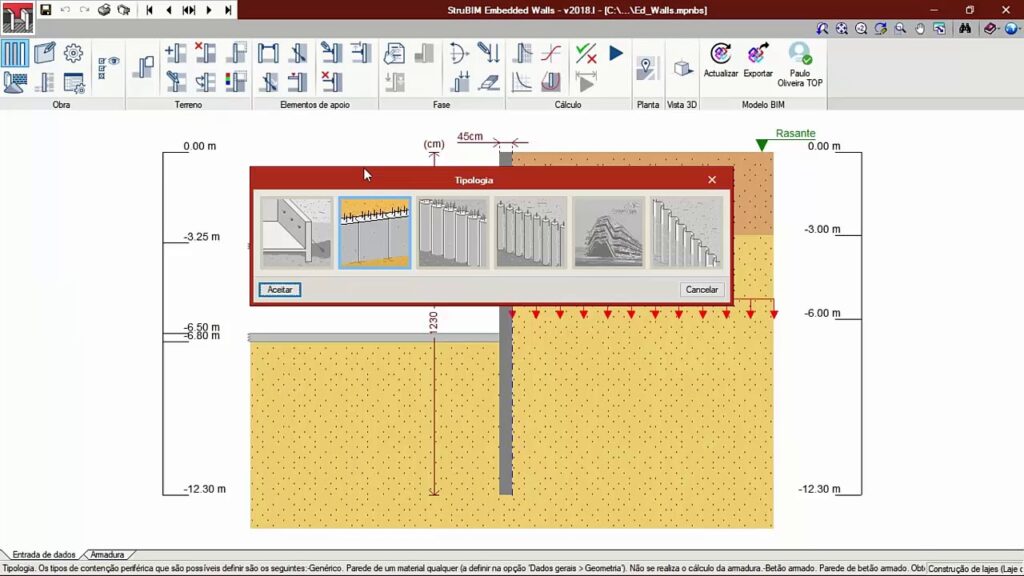Open general settings gear icon
The height and width of the screenshot is (576, 1024).
tap(73, 54)
